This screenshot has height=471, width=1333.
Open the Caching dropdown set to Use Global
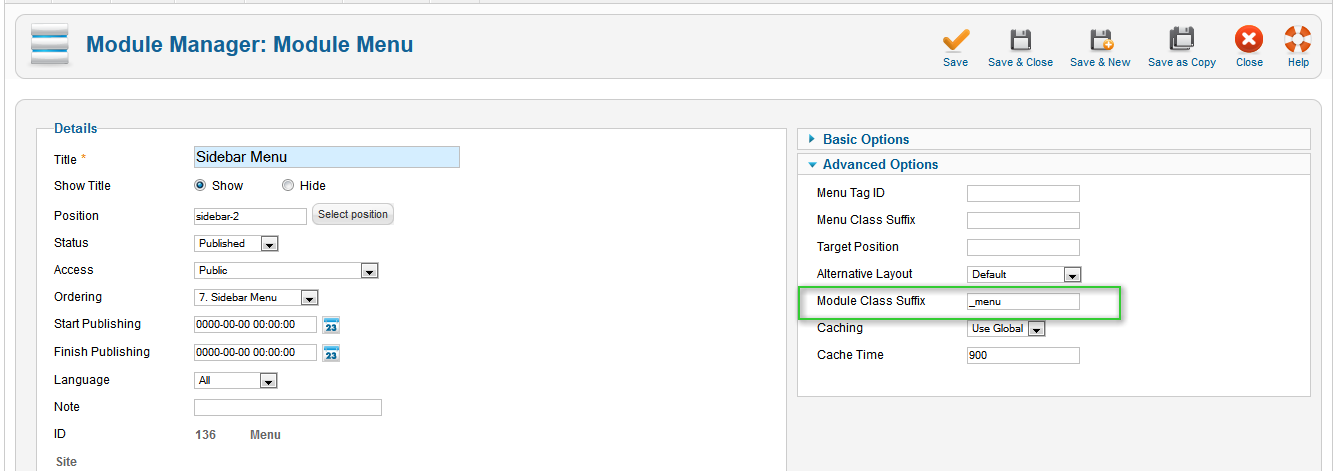tap(1006, 328)
